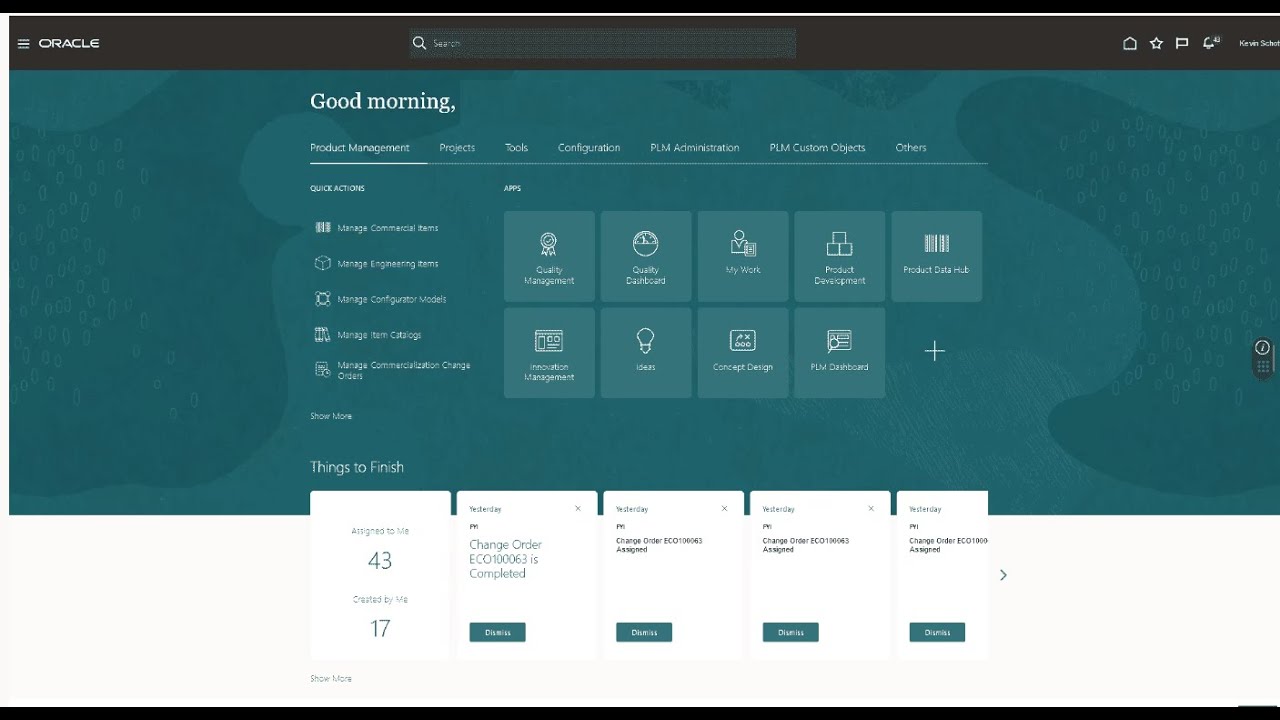Click the Oracle logo

(69, 44)
